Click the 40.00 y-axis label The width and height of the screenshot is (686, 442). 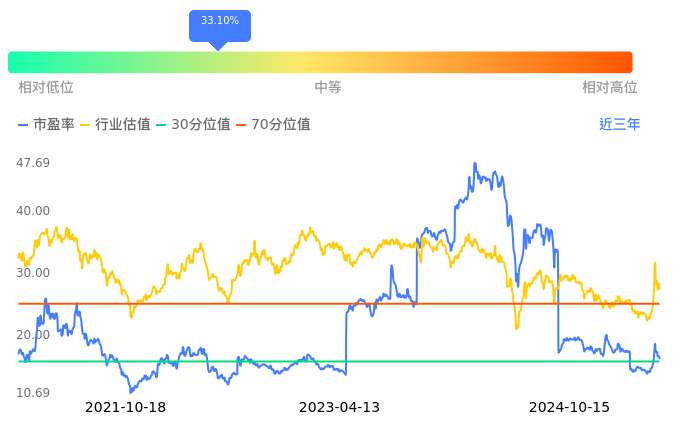[x=34, y=211]
